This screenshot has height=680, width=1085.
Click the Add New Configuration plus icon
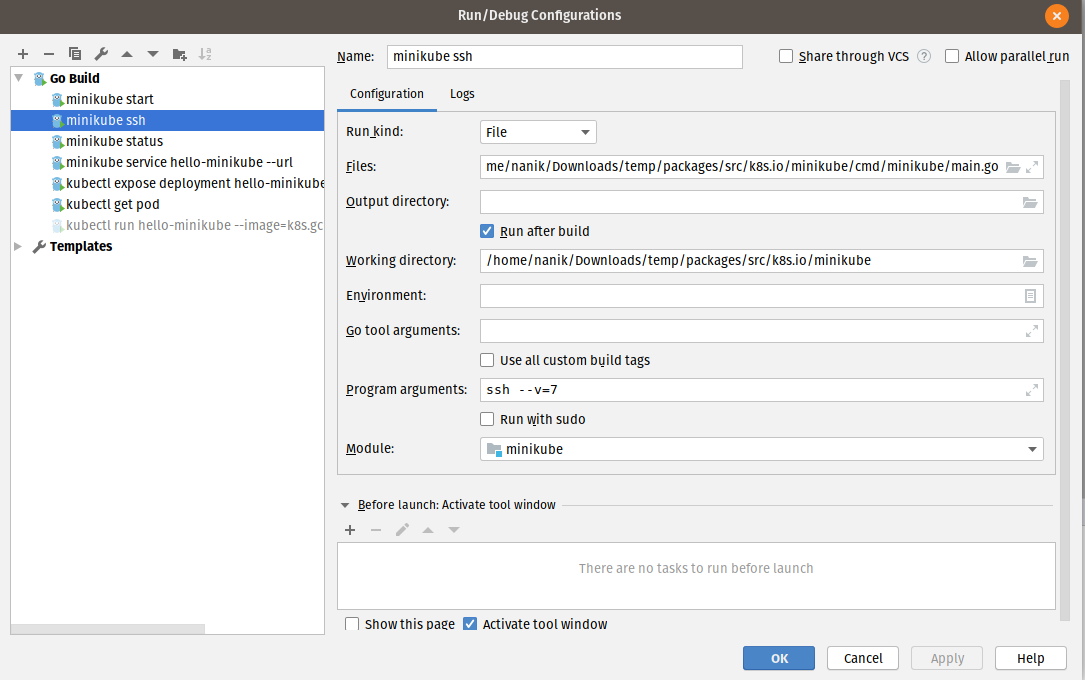click(23, 54)
